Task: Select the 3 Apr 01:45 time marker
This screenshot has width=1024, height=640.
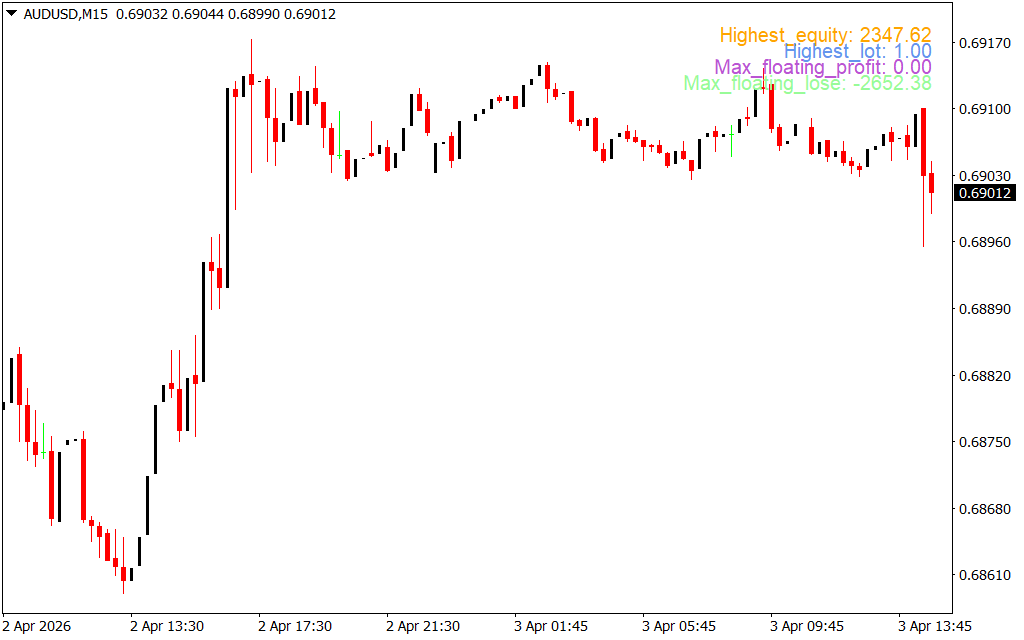Action: click(551, 626)
